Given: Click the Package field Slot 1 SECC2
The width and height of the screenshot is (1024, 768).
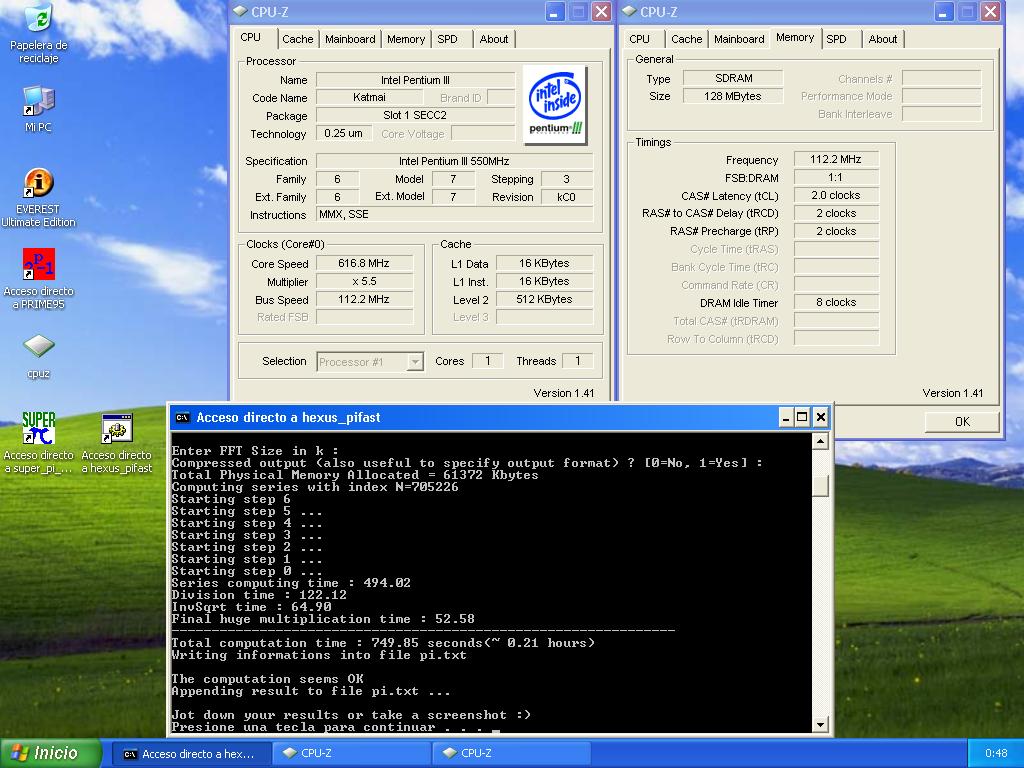Looking at the screenshot, I should coord(415,116).
